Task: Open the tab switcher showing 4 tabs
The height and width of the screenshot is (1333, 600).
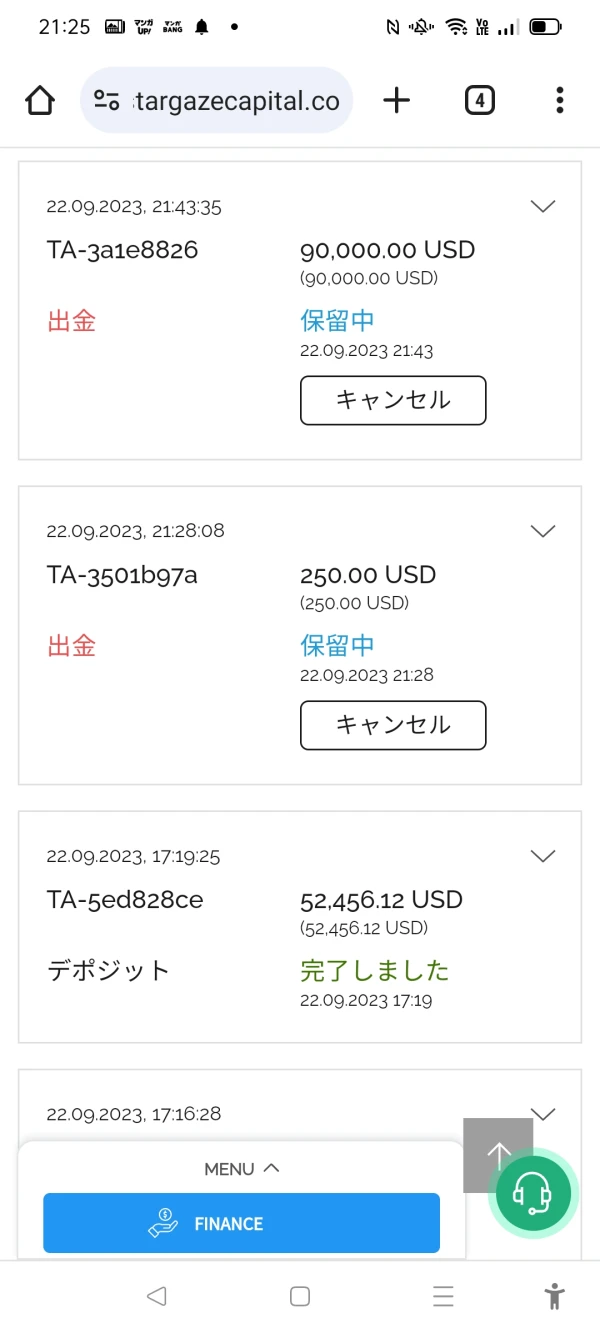Action: pos(479,100)
